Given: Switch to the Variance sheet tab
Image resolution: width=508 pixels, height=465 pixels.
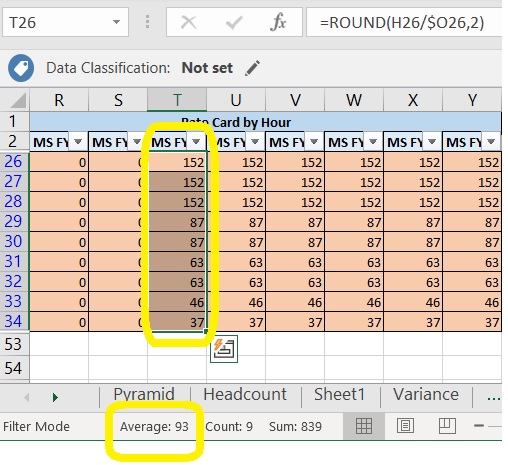Looking at the screenshot, I should coord(426,395).
